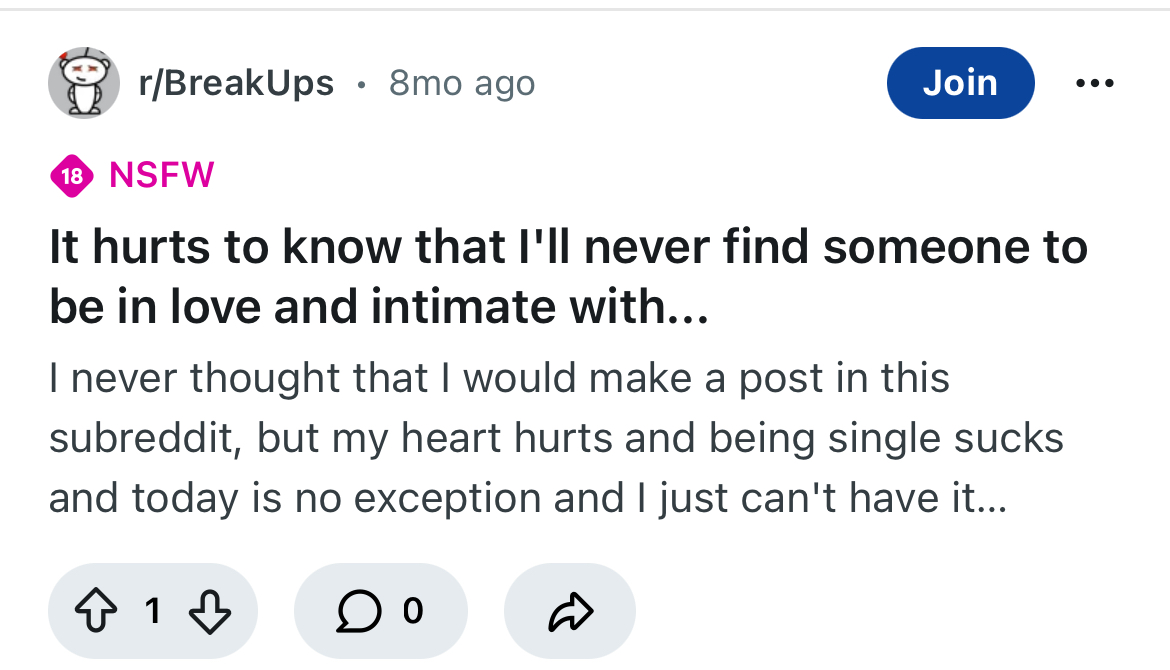This screenshot has width=1170, height=670.
Task: Click the preview line 'and today is no exception'
Action: (528, 497)
